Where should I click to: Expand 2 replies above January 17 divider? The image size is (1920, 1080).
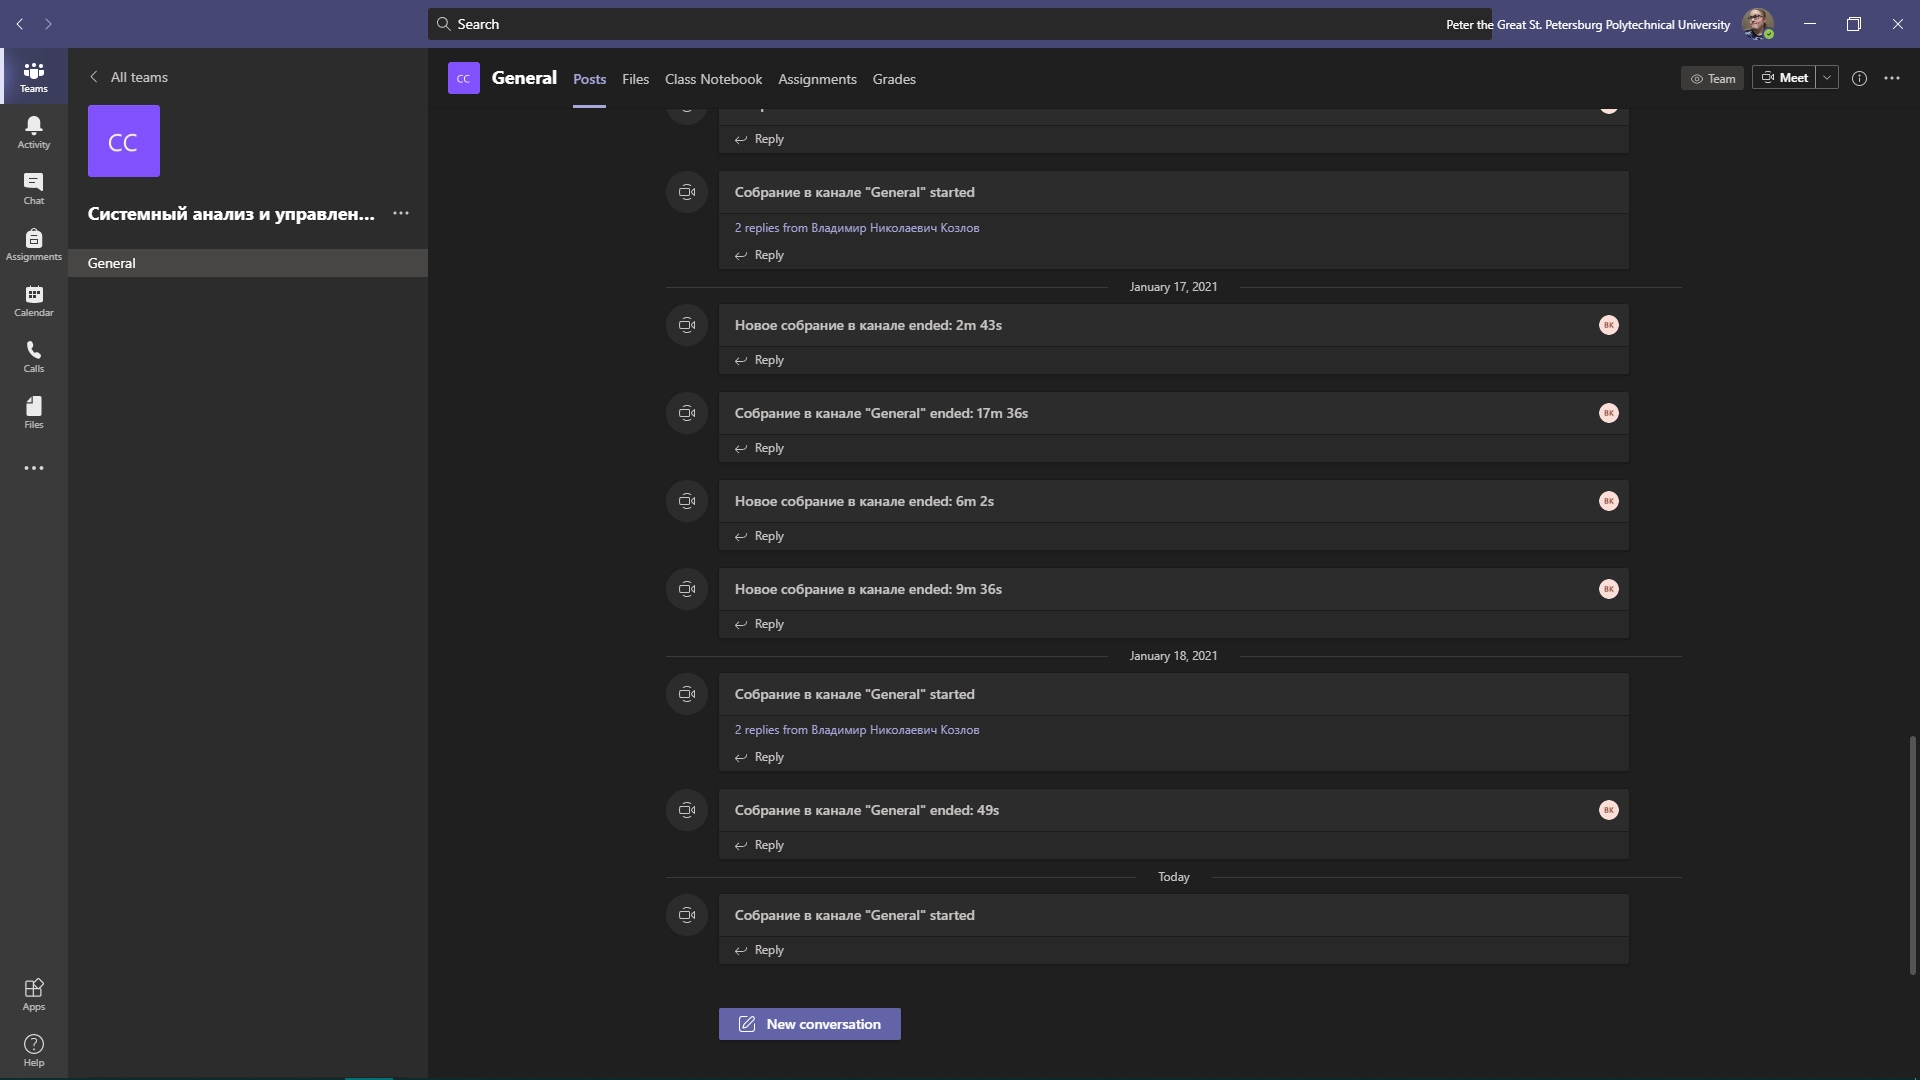click(856, 228)
